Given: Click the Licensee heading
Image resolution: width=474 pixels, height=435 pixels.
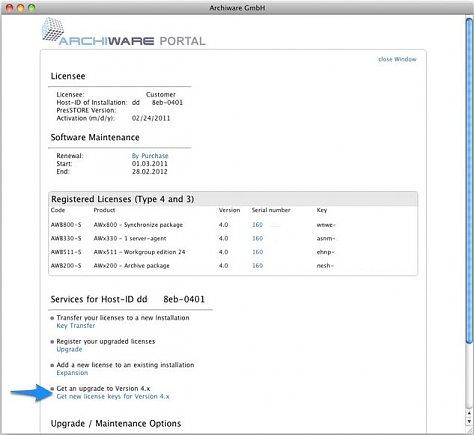Looking at the screenshot, I should 68,76.
